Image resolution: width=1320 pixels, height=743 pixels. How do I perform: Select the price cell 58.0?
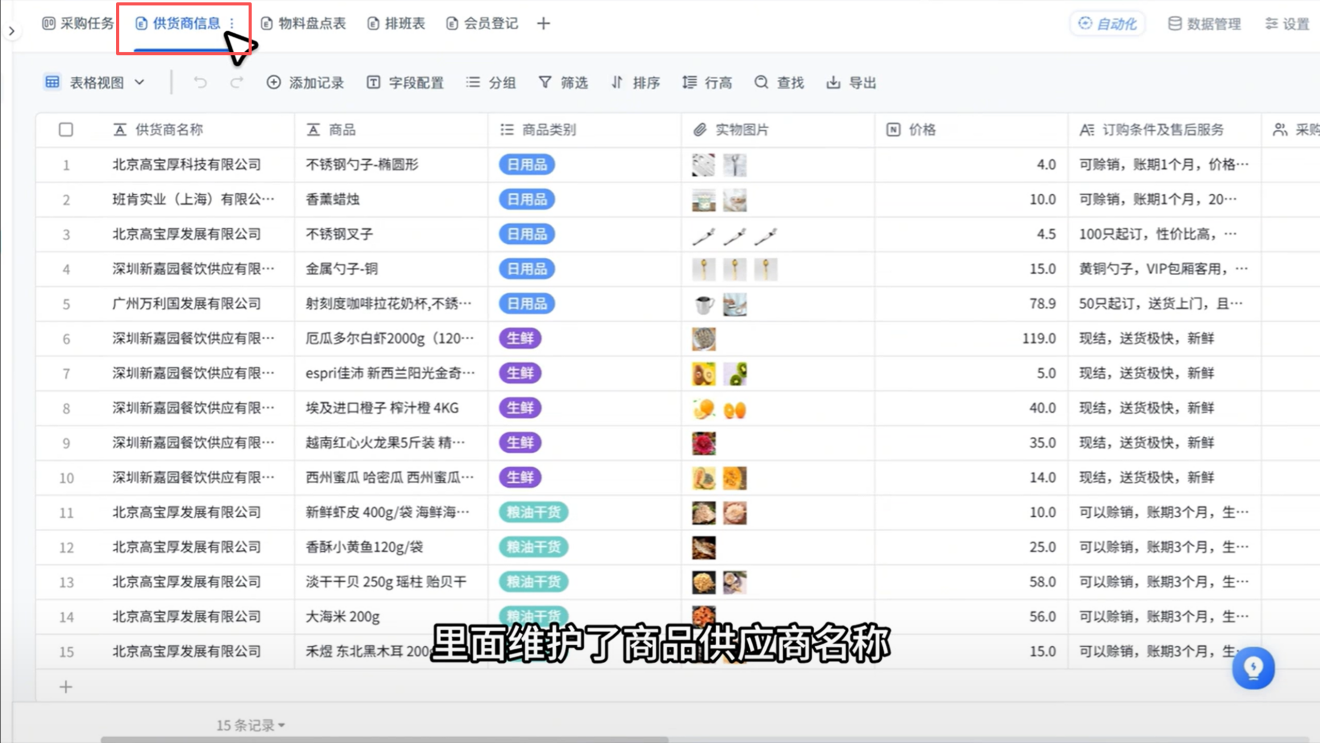tap(971, 581)
